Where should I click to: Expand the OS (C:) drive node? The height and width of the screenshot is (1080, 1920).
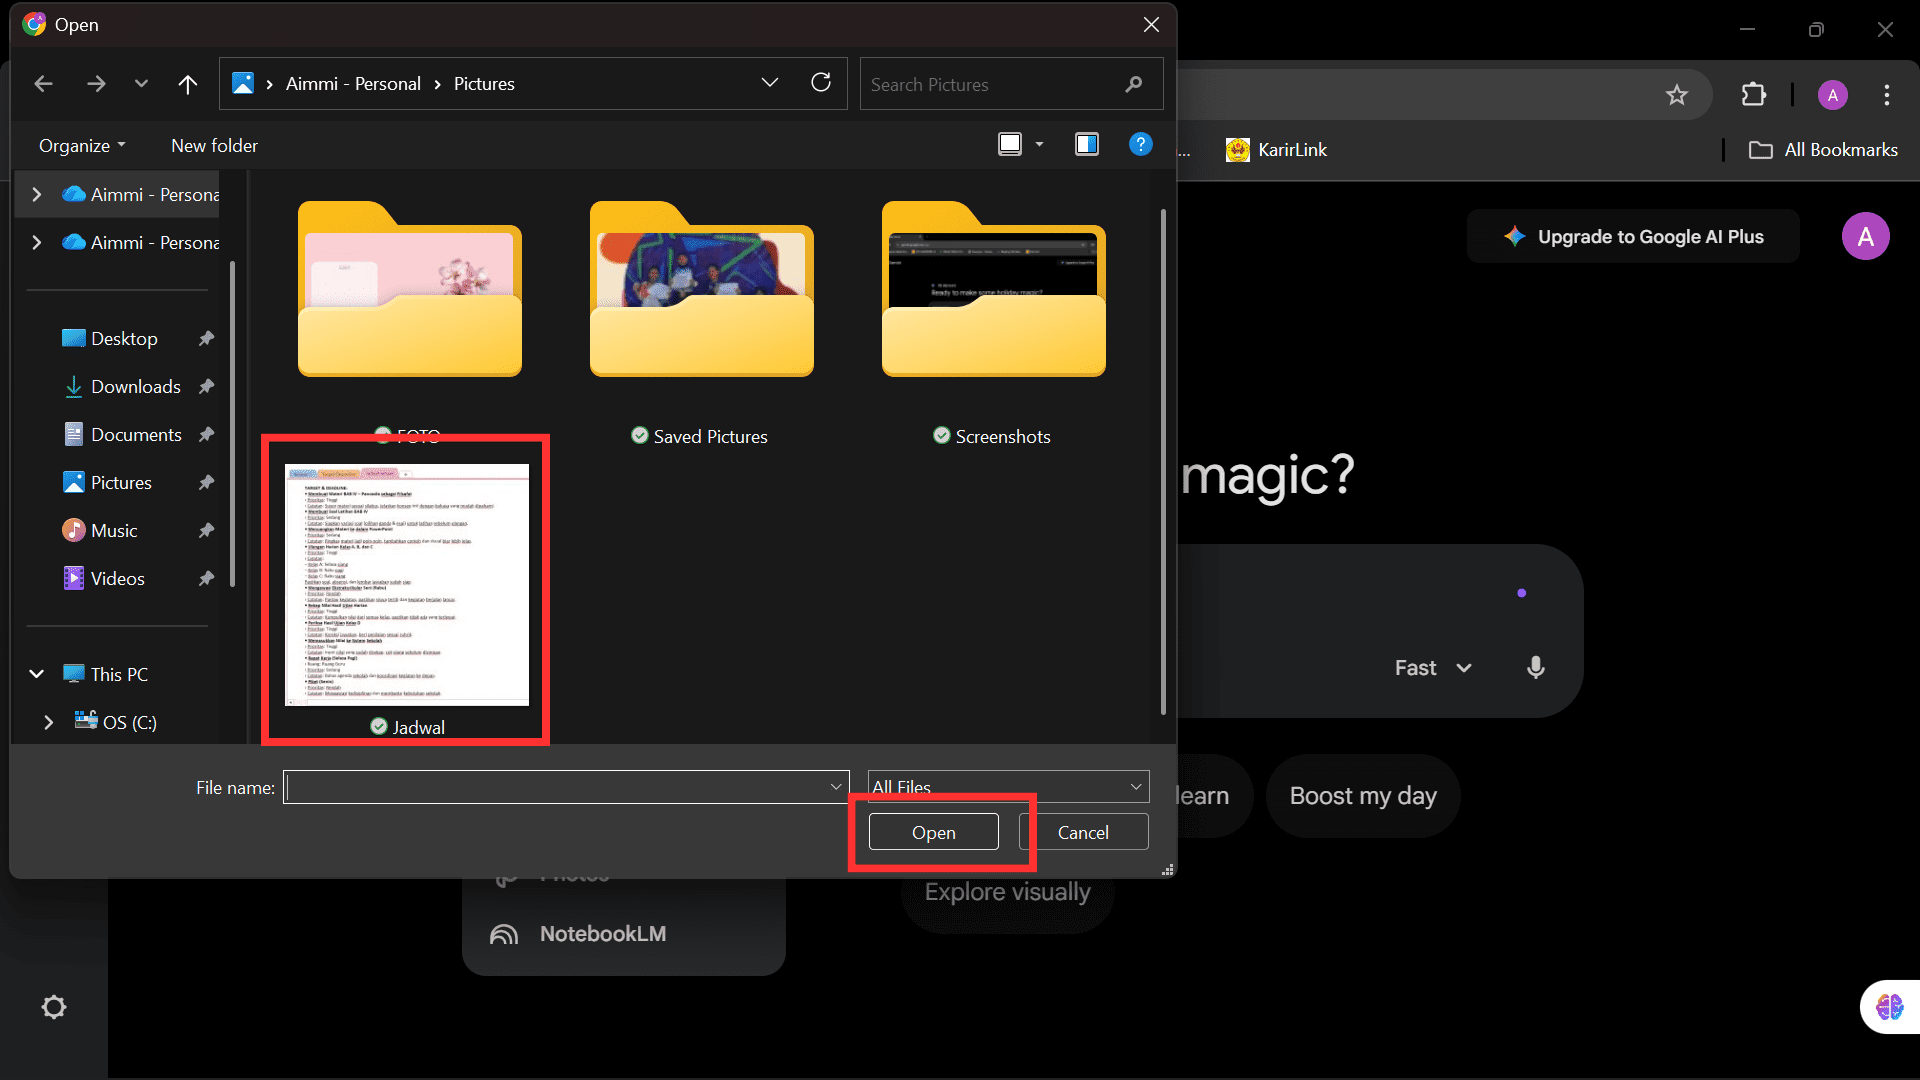click(x=48, y=722)
